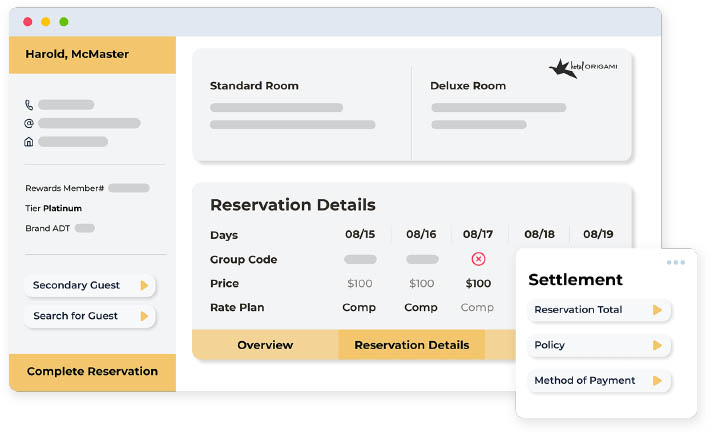Image resolution: width=710 pixels, height=433 pixels.
Task: Open the three-dot menu on Settlement card
Action: [676, 262]
